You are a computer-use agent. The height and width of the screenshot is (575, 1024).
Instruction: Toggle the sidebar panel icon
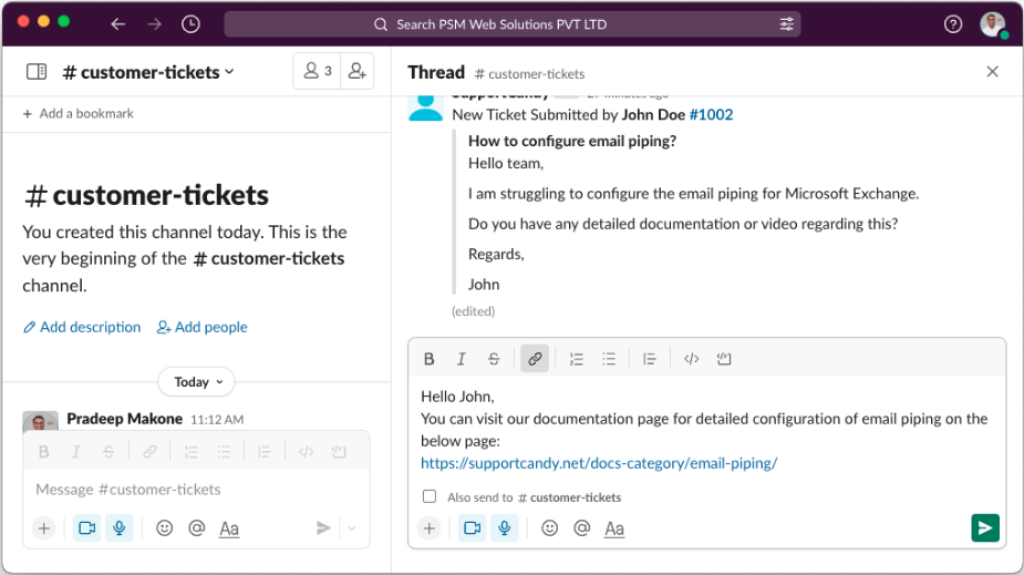pyautogui.click(x=37, y=71)
